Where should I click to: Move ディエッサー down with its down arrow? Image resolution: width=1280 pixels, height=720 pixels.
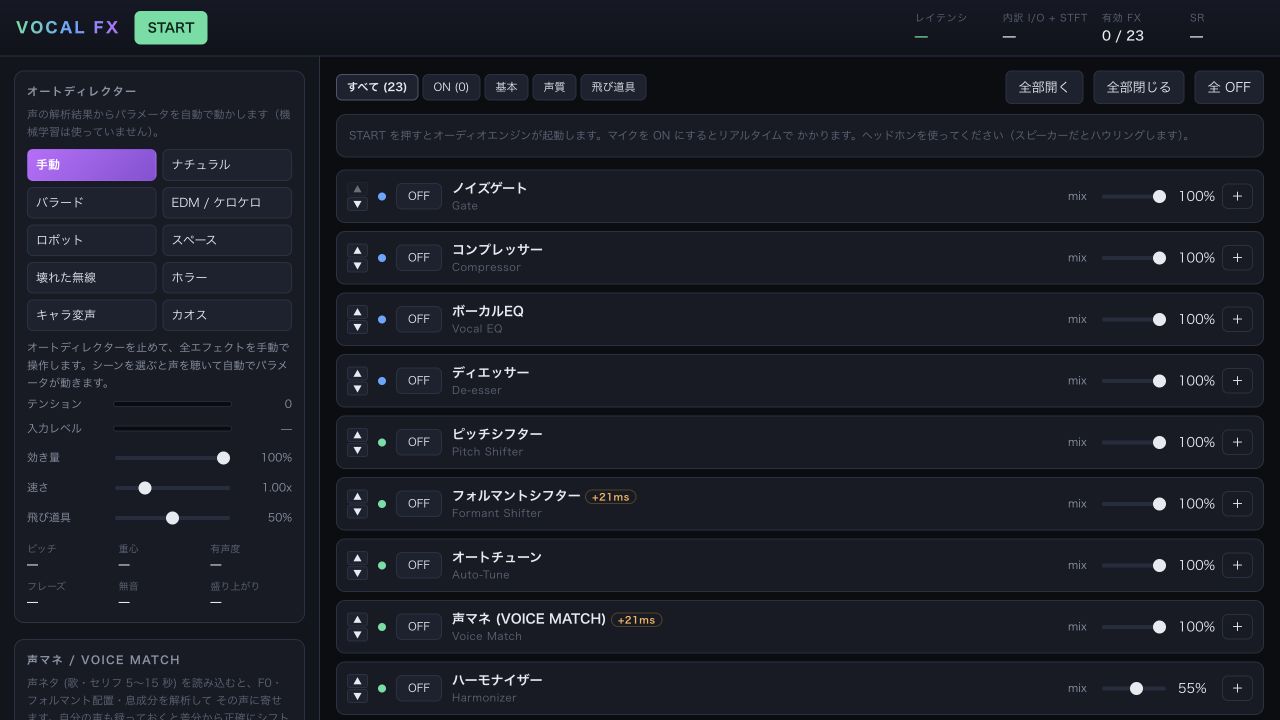coord(357,389)
